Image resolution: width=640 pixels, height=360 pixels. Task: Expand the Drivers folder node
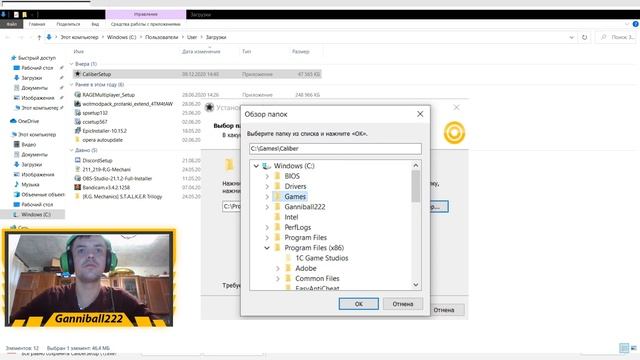pos(267,186)
